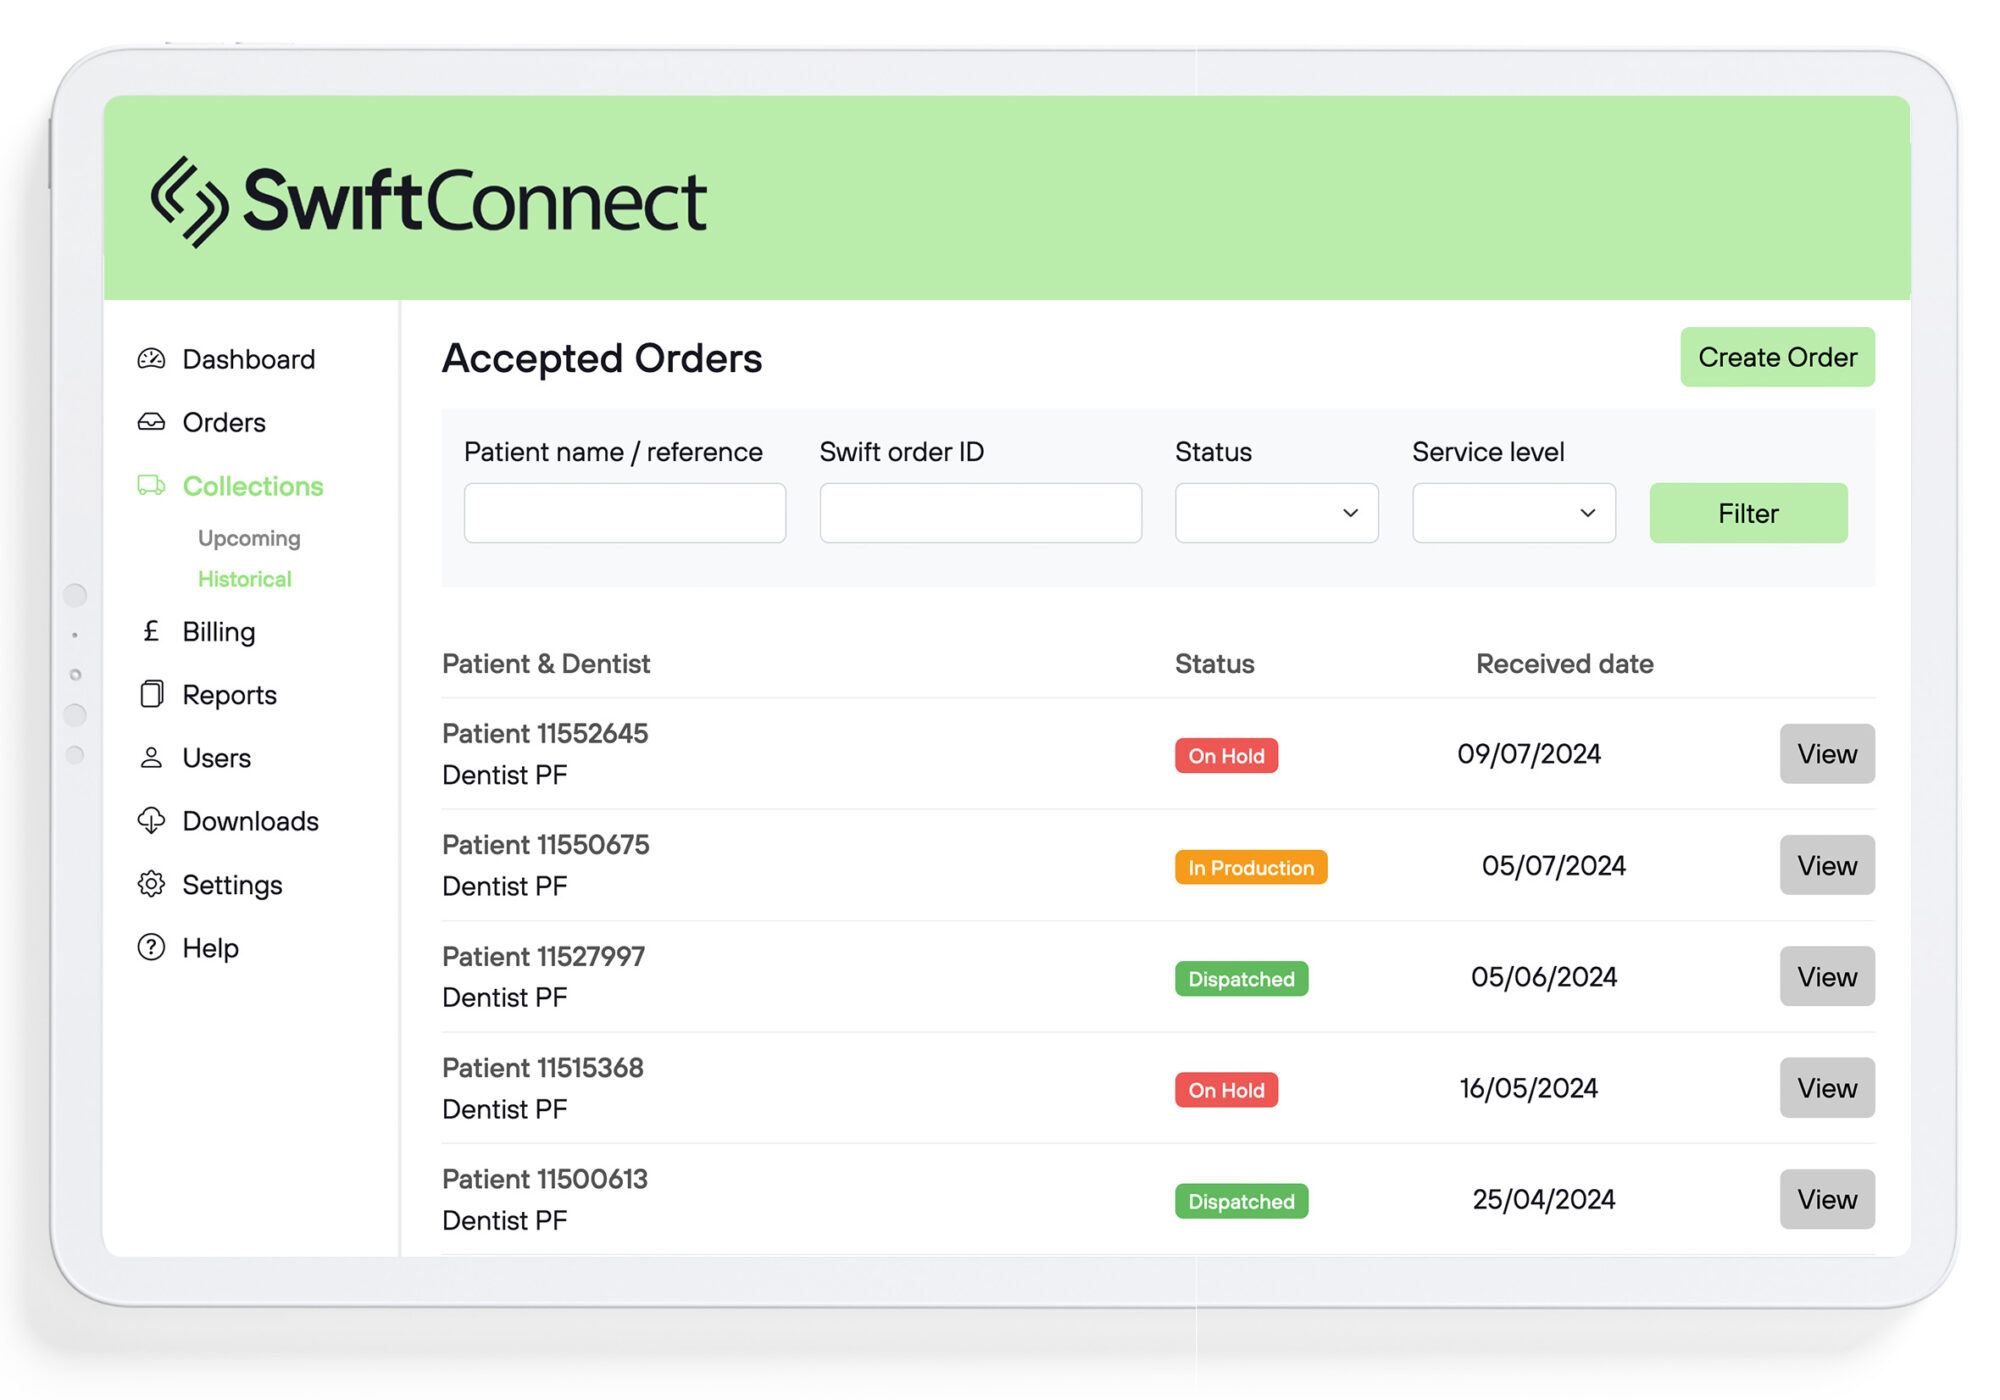Open the Status dropdown
Viewport: 2000px width, 1400px height.
1276,513
